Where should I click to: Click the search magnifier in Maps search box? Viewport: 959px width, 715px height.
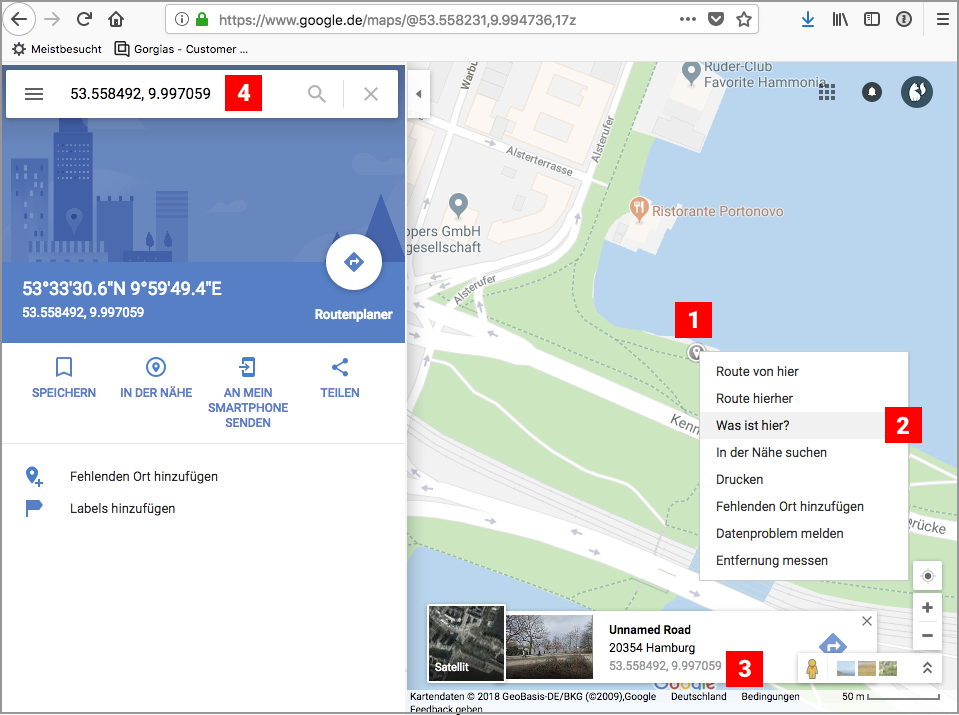[316, 94]
